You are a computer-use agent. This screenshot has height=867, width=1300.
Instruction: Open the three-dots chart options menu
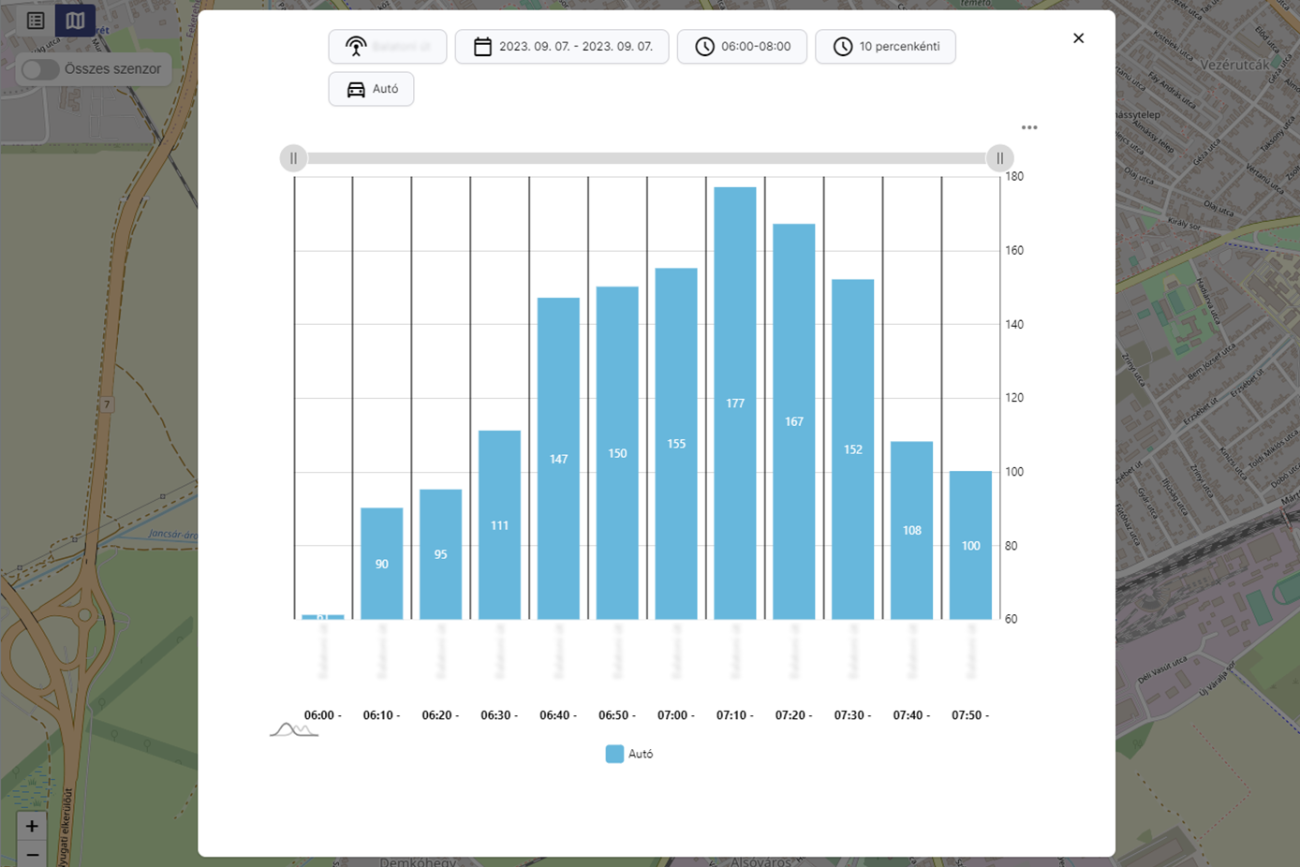tap(1029, 128)
